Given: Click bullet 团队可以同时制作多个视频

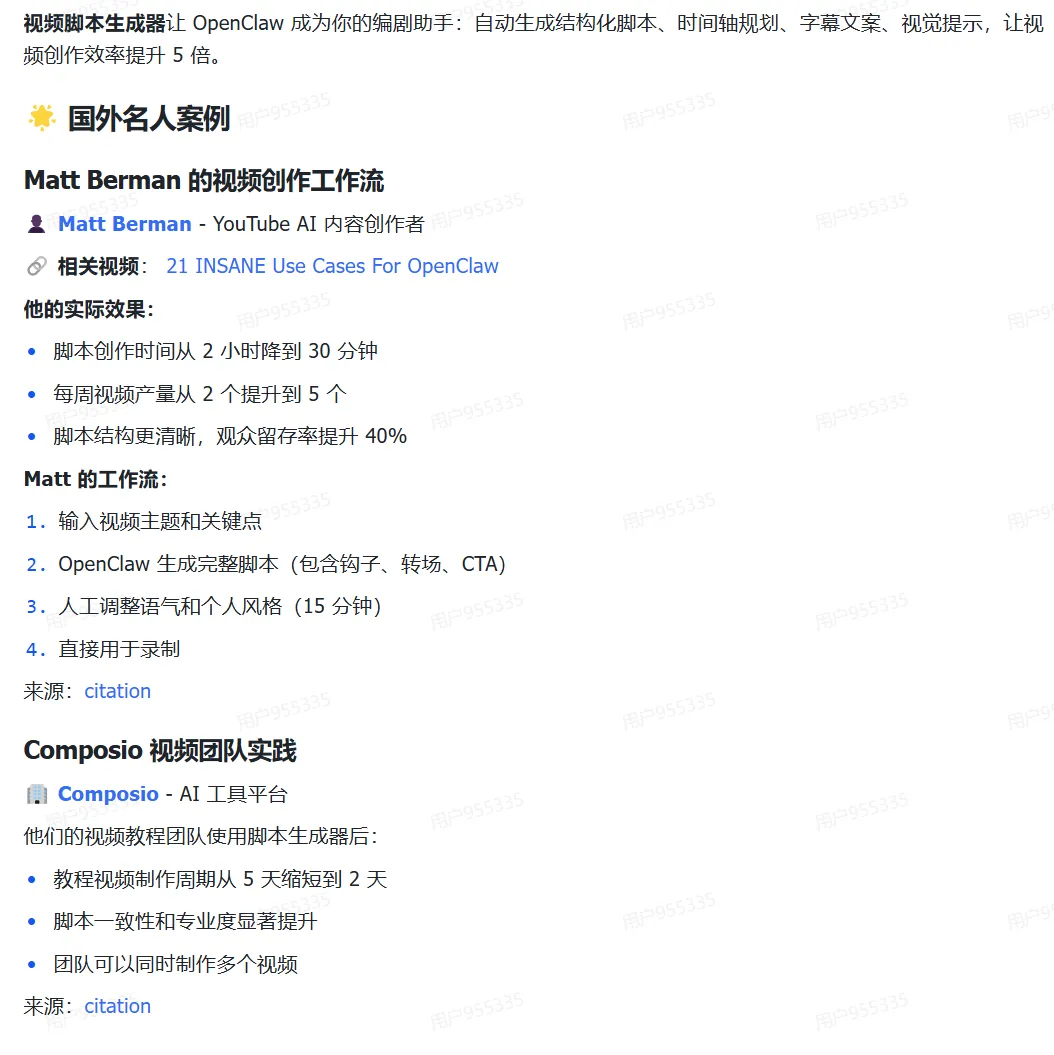Looking at the screenshot, I should (x=175, y=964).
